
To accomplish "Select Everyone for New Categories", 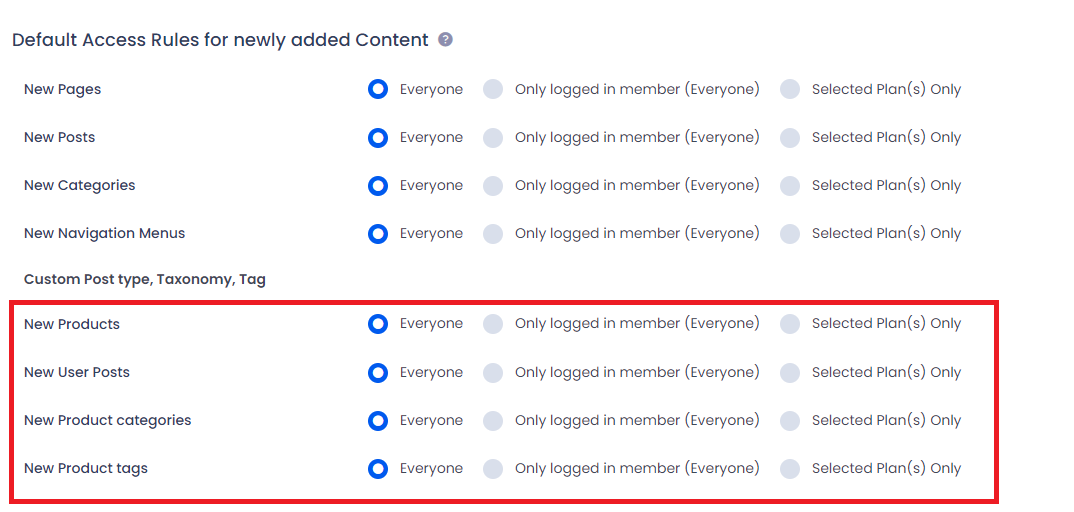I will click(378, 185).
